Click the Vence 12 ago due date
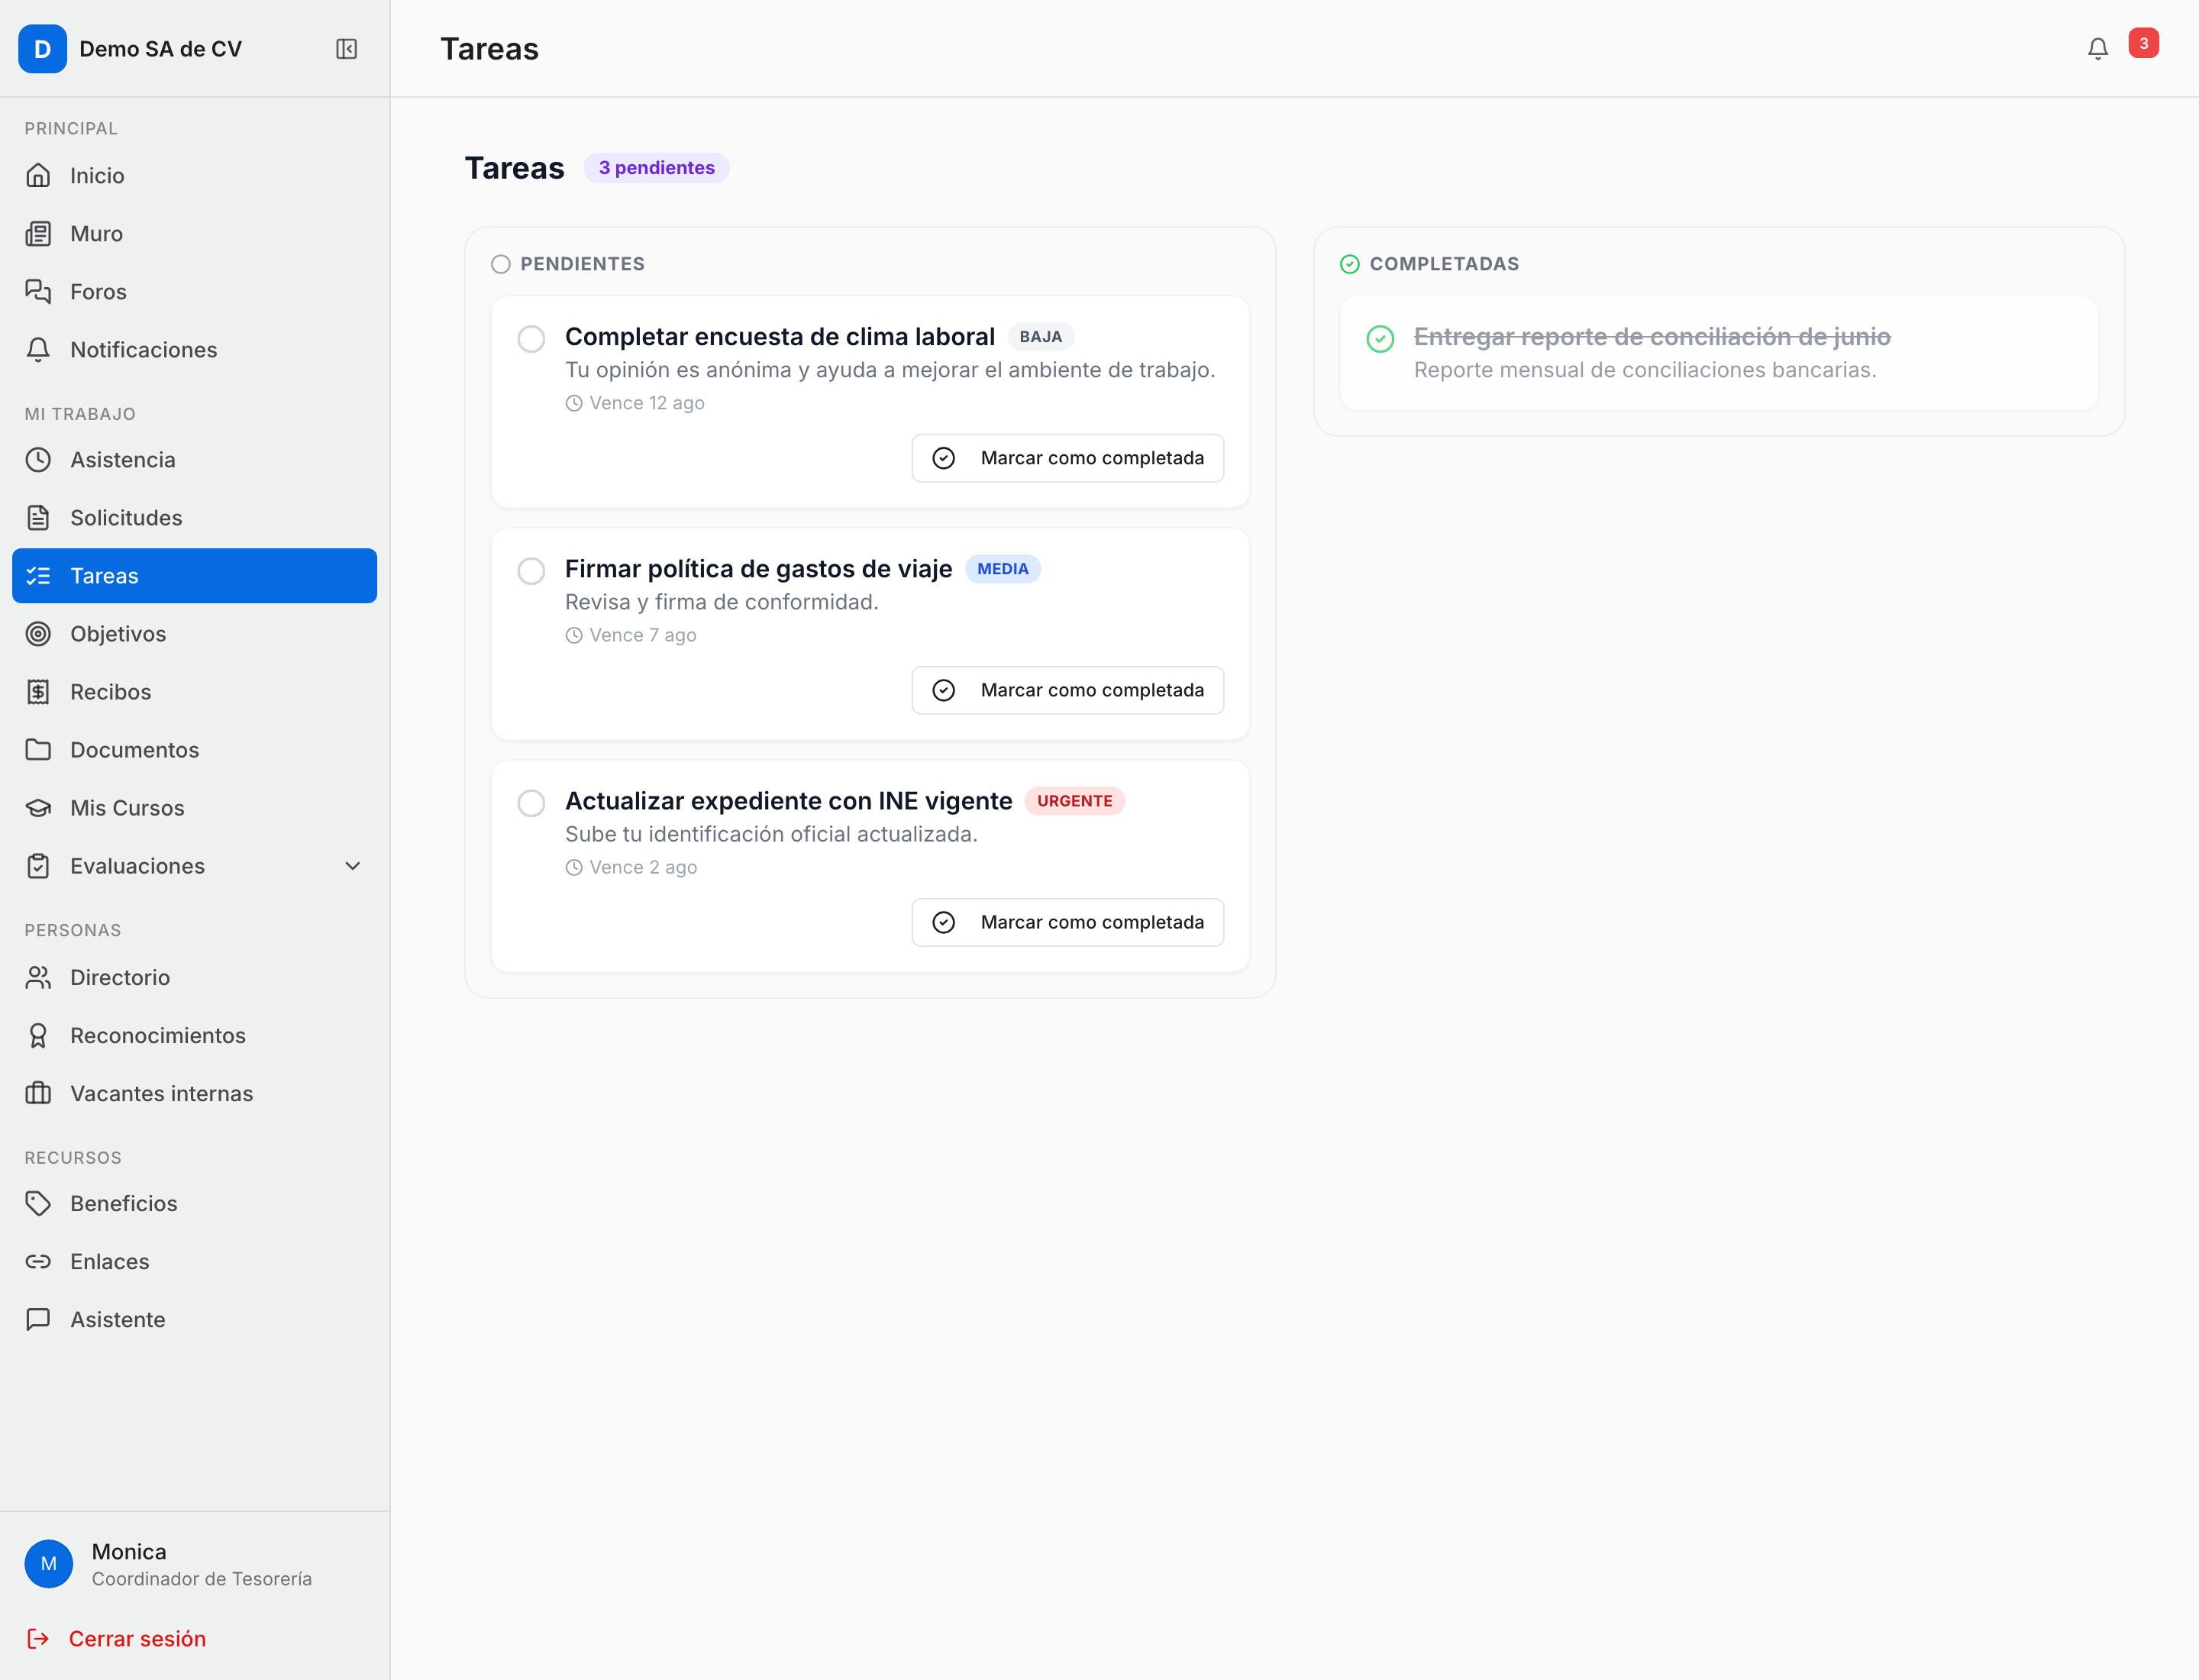The height and width of the screenshot is (1680, 2199). pyautogui.click(x=635, y=403)
